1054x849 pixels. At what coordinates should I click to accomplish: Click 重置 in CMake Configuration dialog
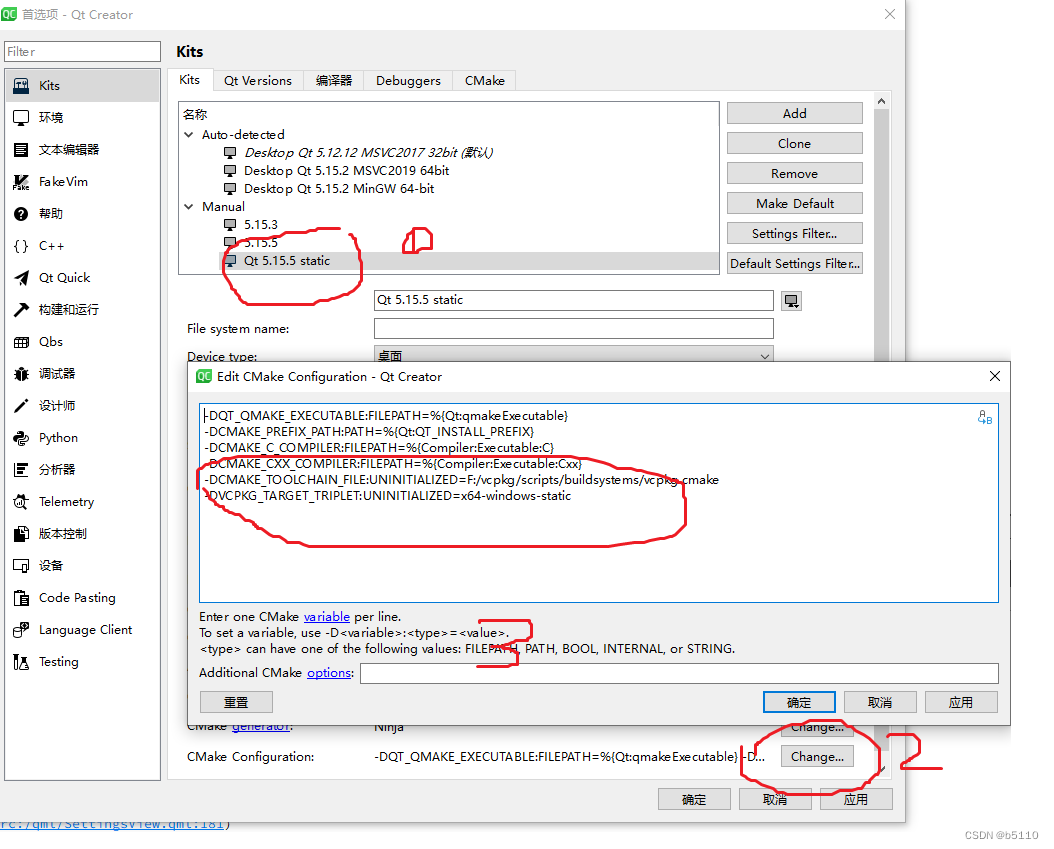click(236, 702)
